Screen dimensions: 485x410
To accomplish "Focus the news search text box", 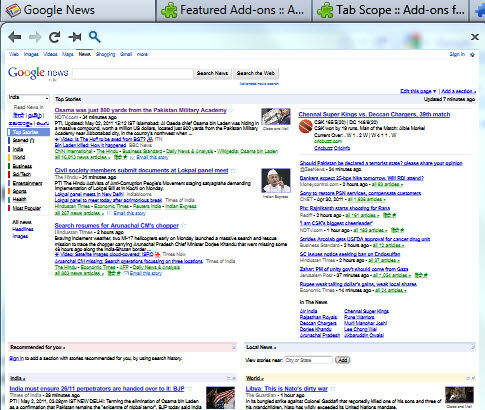I will click(133, 74).
